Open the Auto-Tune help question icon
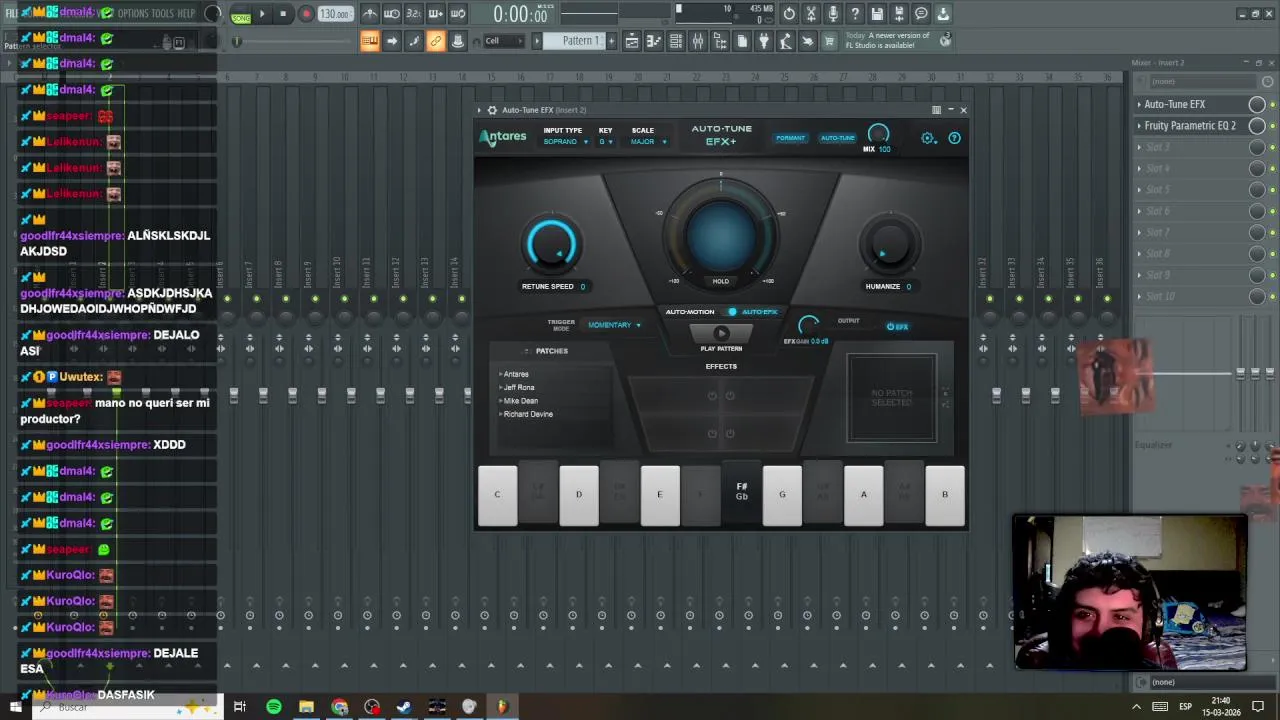 click(954, 138)
